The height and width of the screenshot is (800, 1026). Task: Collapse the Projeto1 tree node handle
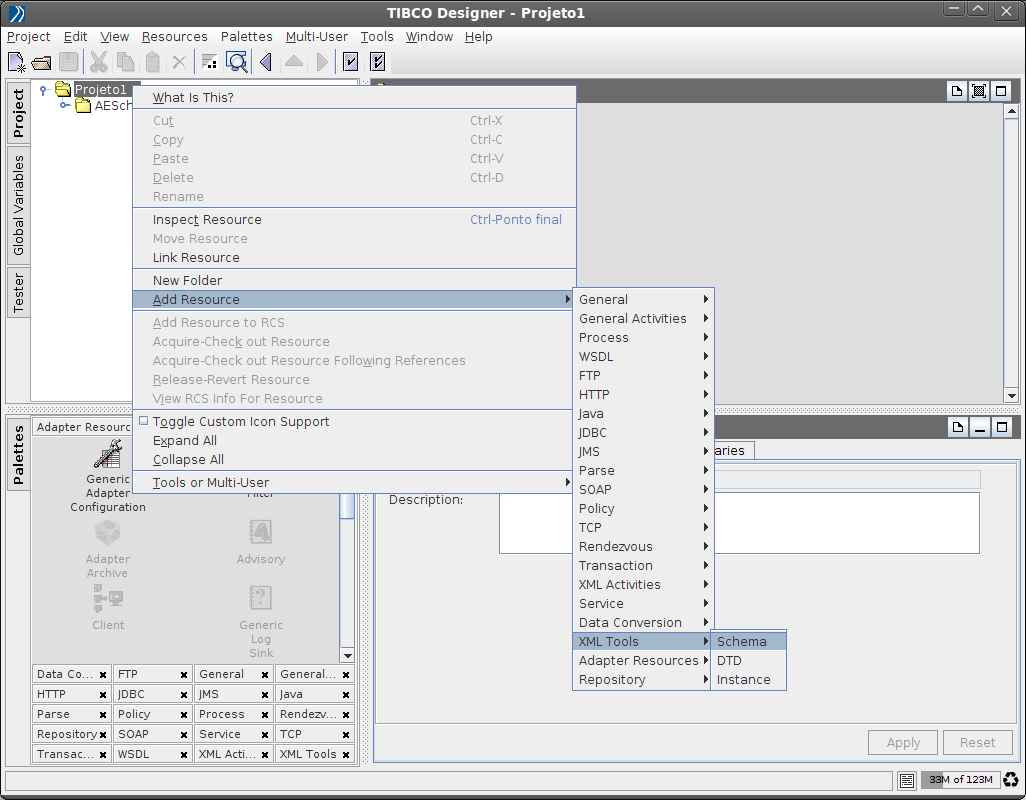click(x=43, y=90)
